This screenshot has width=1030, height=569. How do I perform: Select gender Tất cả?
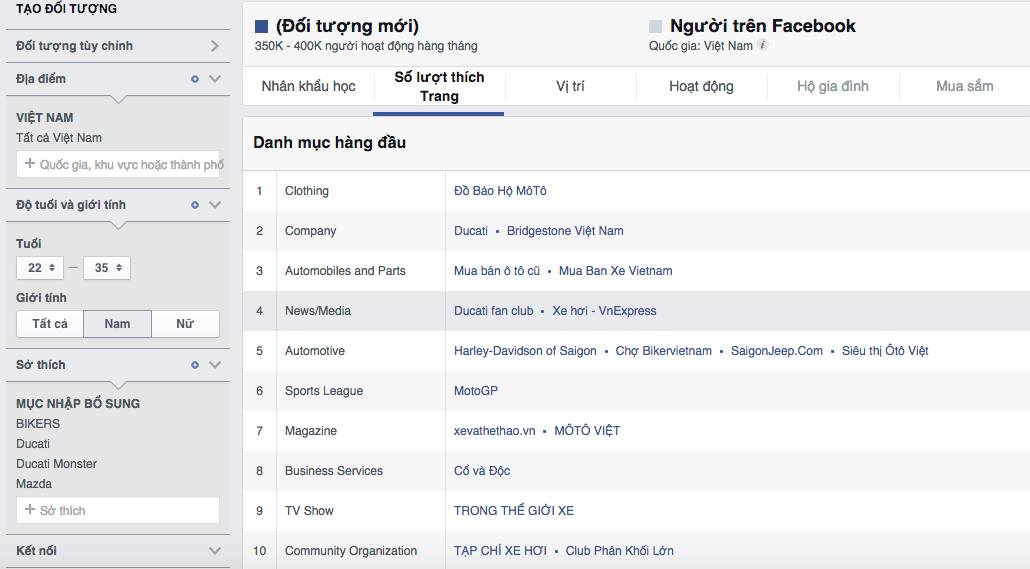50,324
